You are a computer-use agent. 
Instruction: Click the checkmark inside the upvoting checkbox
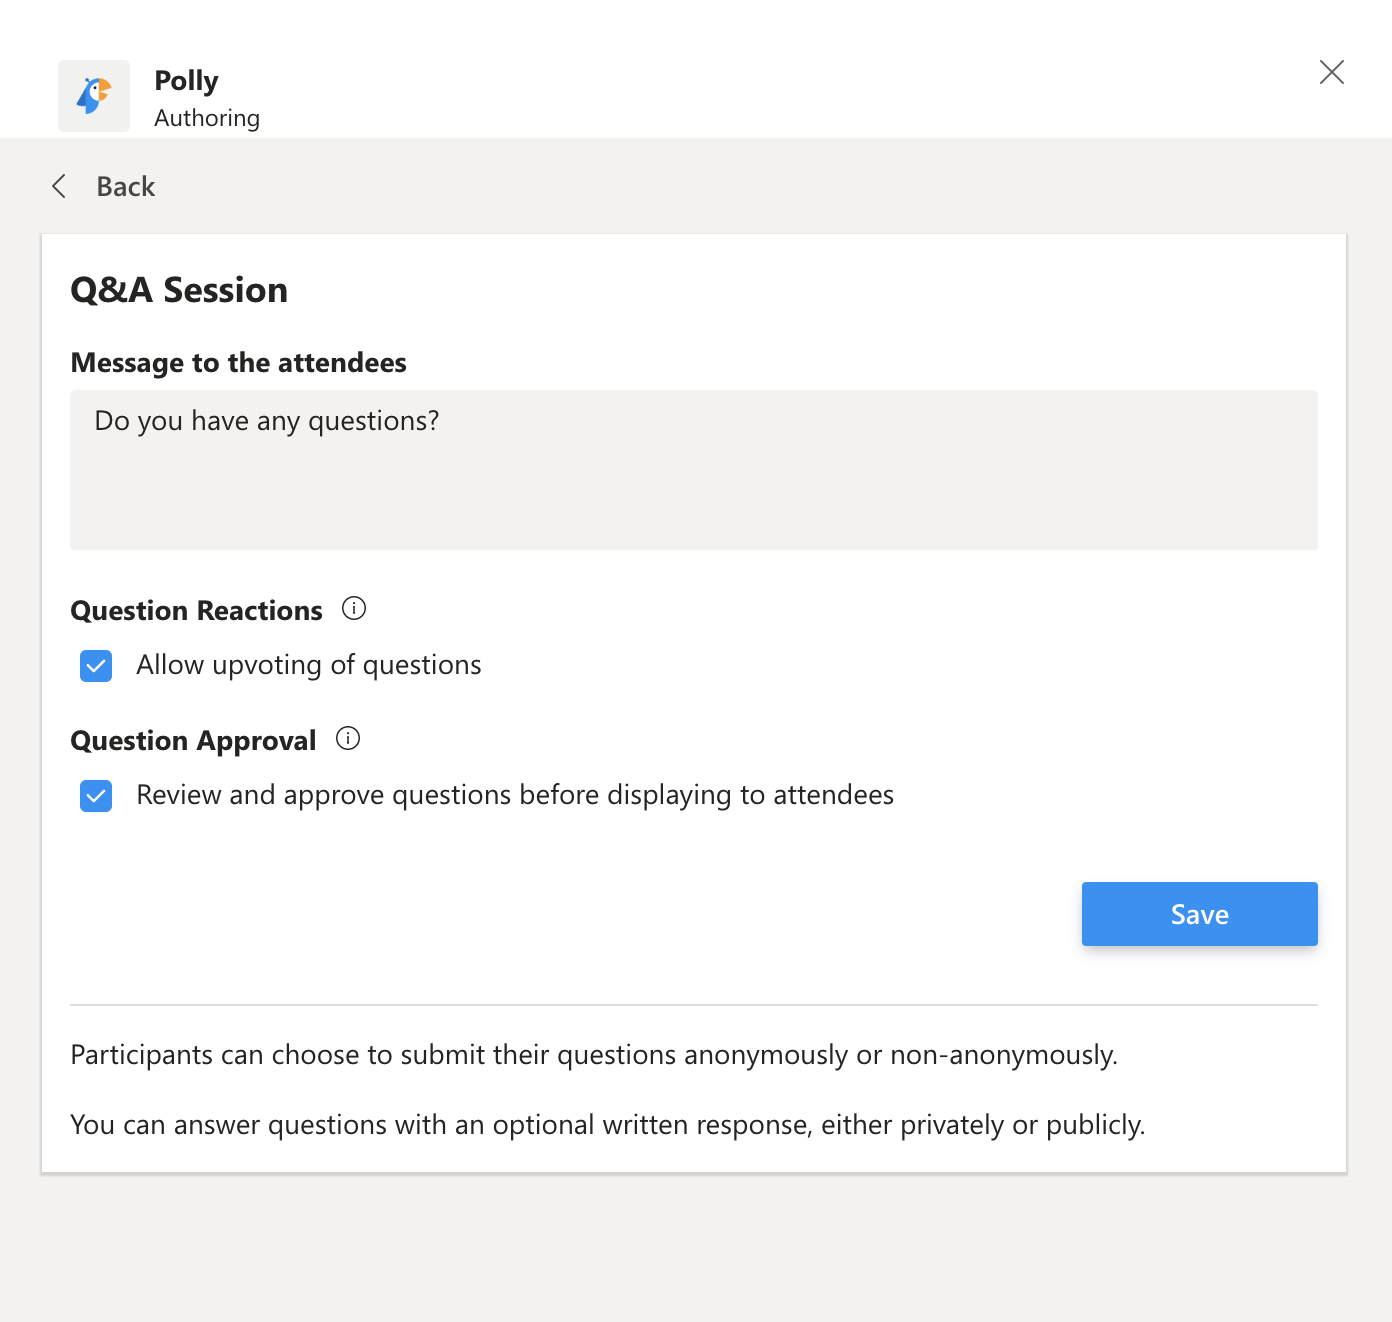point(95,665)
